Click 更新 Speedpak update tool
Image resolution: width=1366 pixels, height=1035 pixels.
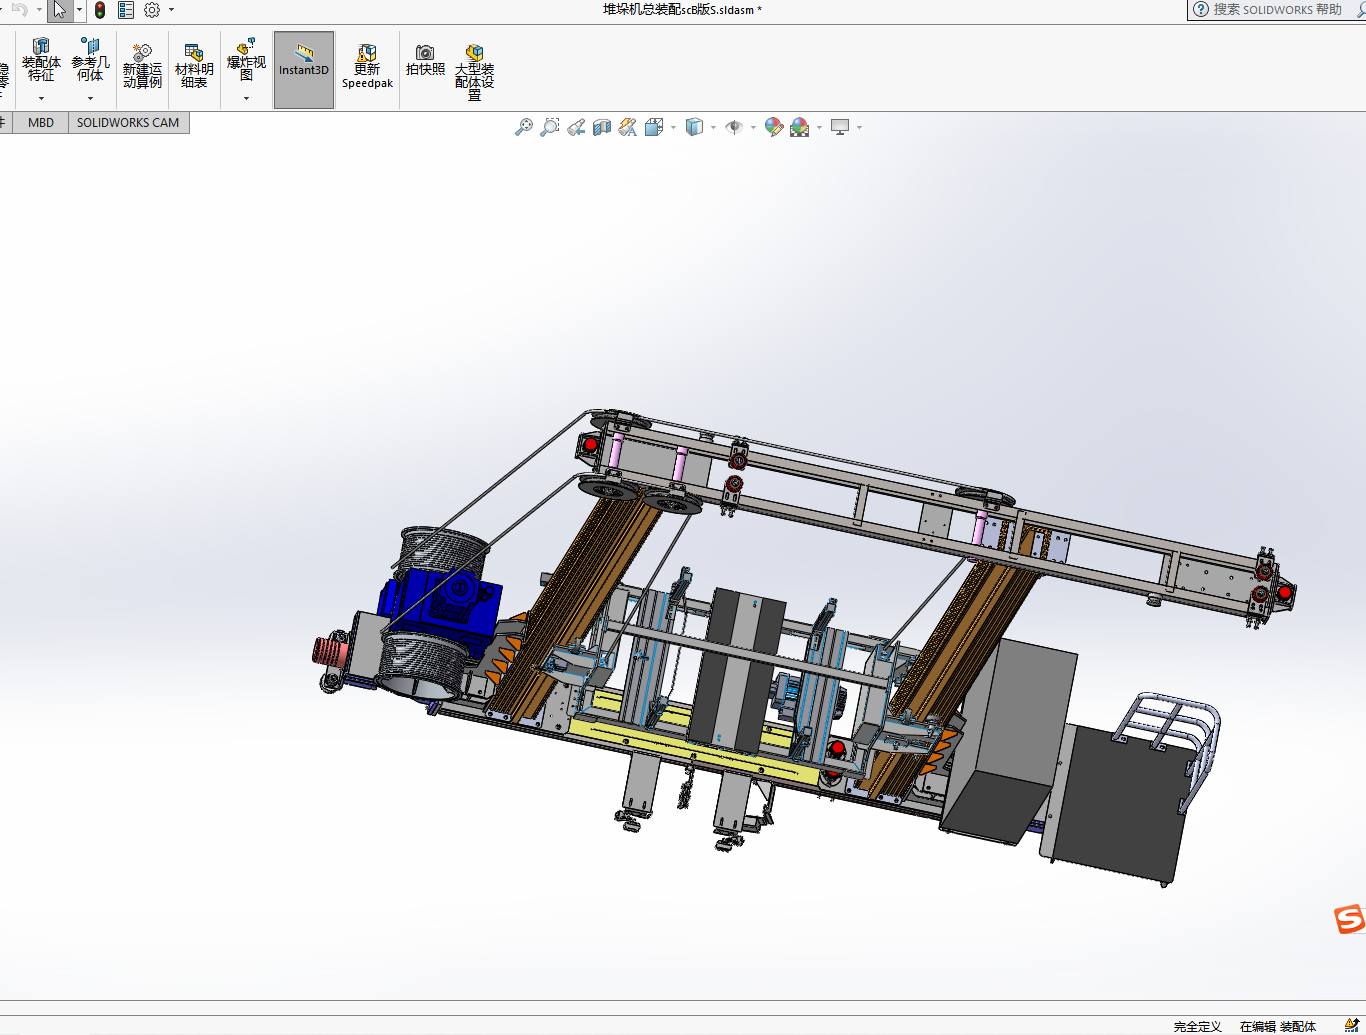(x=367, y=67)
